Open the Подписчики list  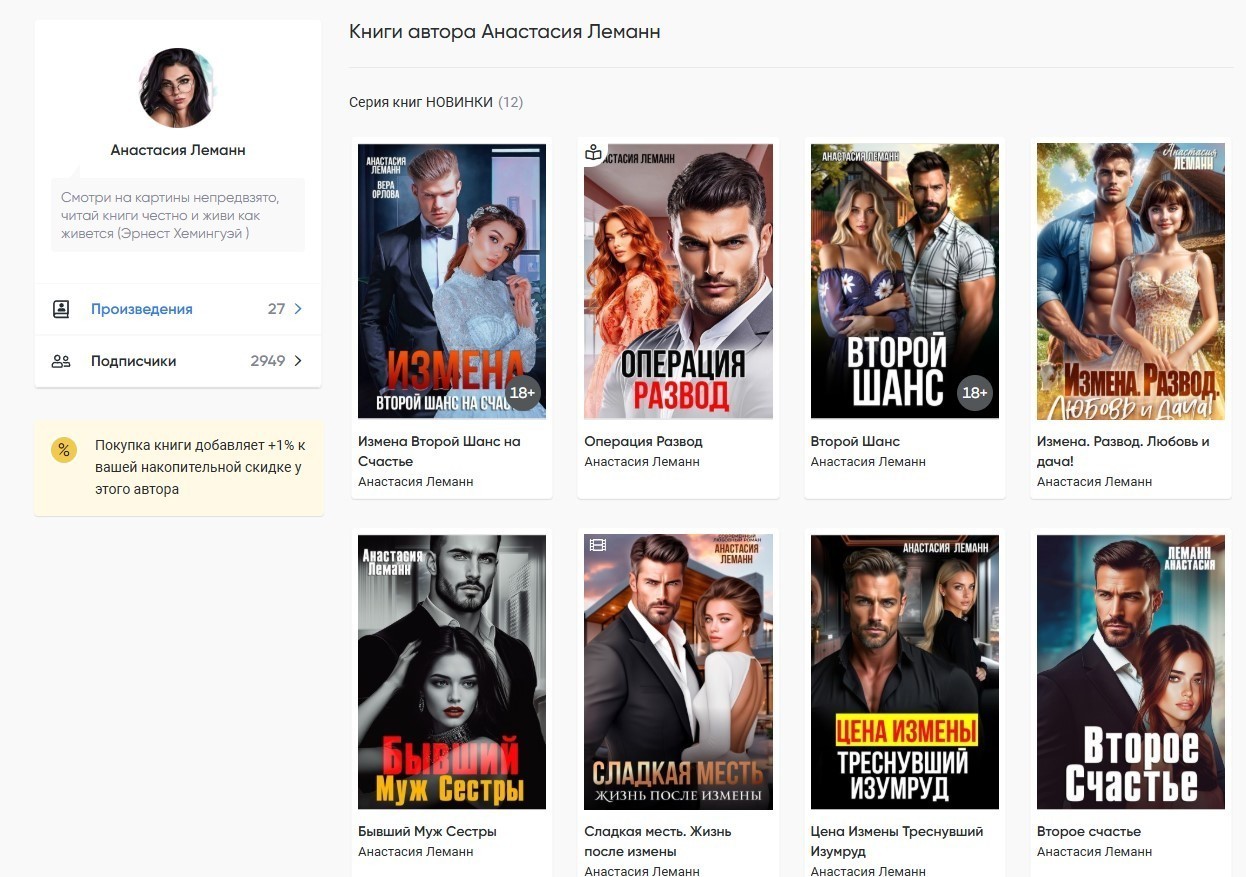133,361
